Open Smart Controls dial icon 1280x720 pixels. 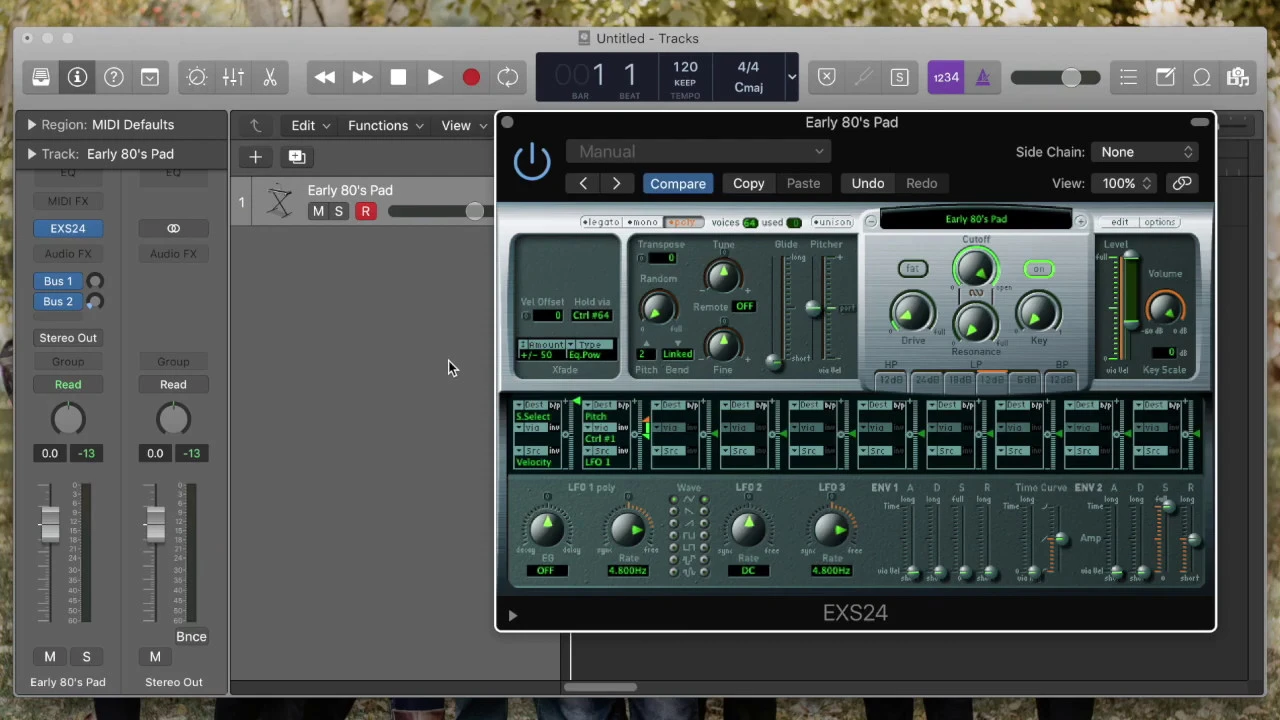click(197, 77)
